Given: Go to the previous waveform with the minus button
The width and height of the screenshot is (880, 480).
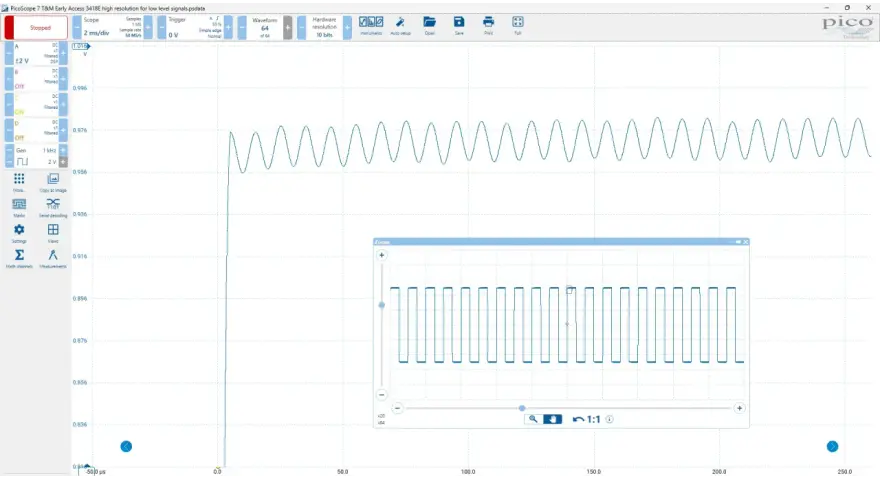Looking at the screenshot, I should pos(242,27).
